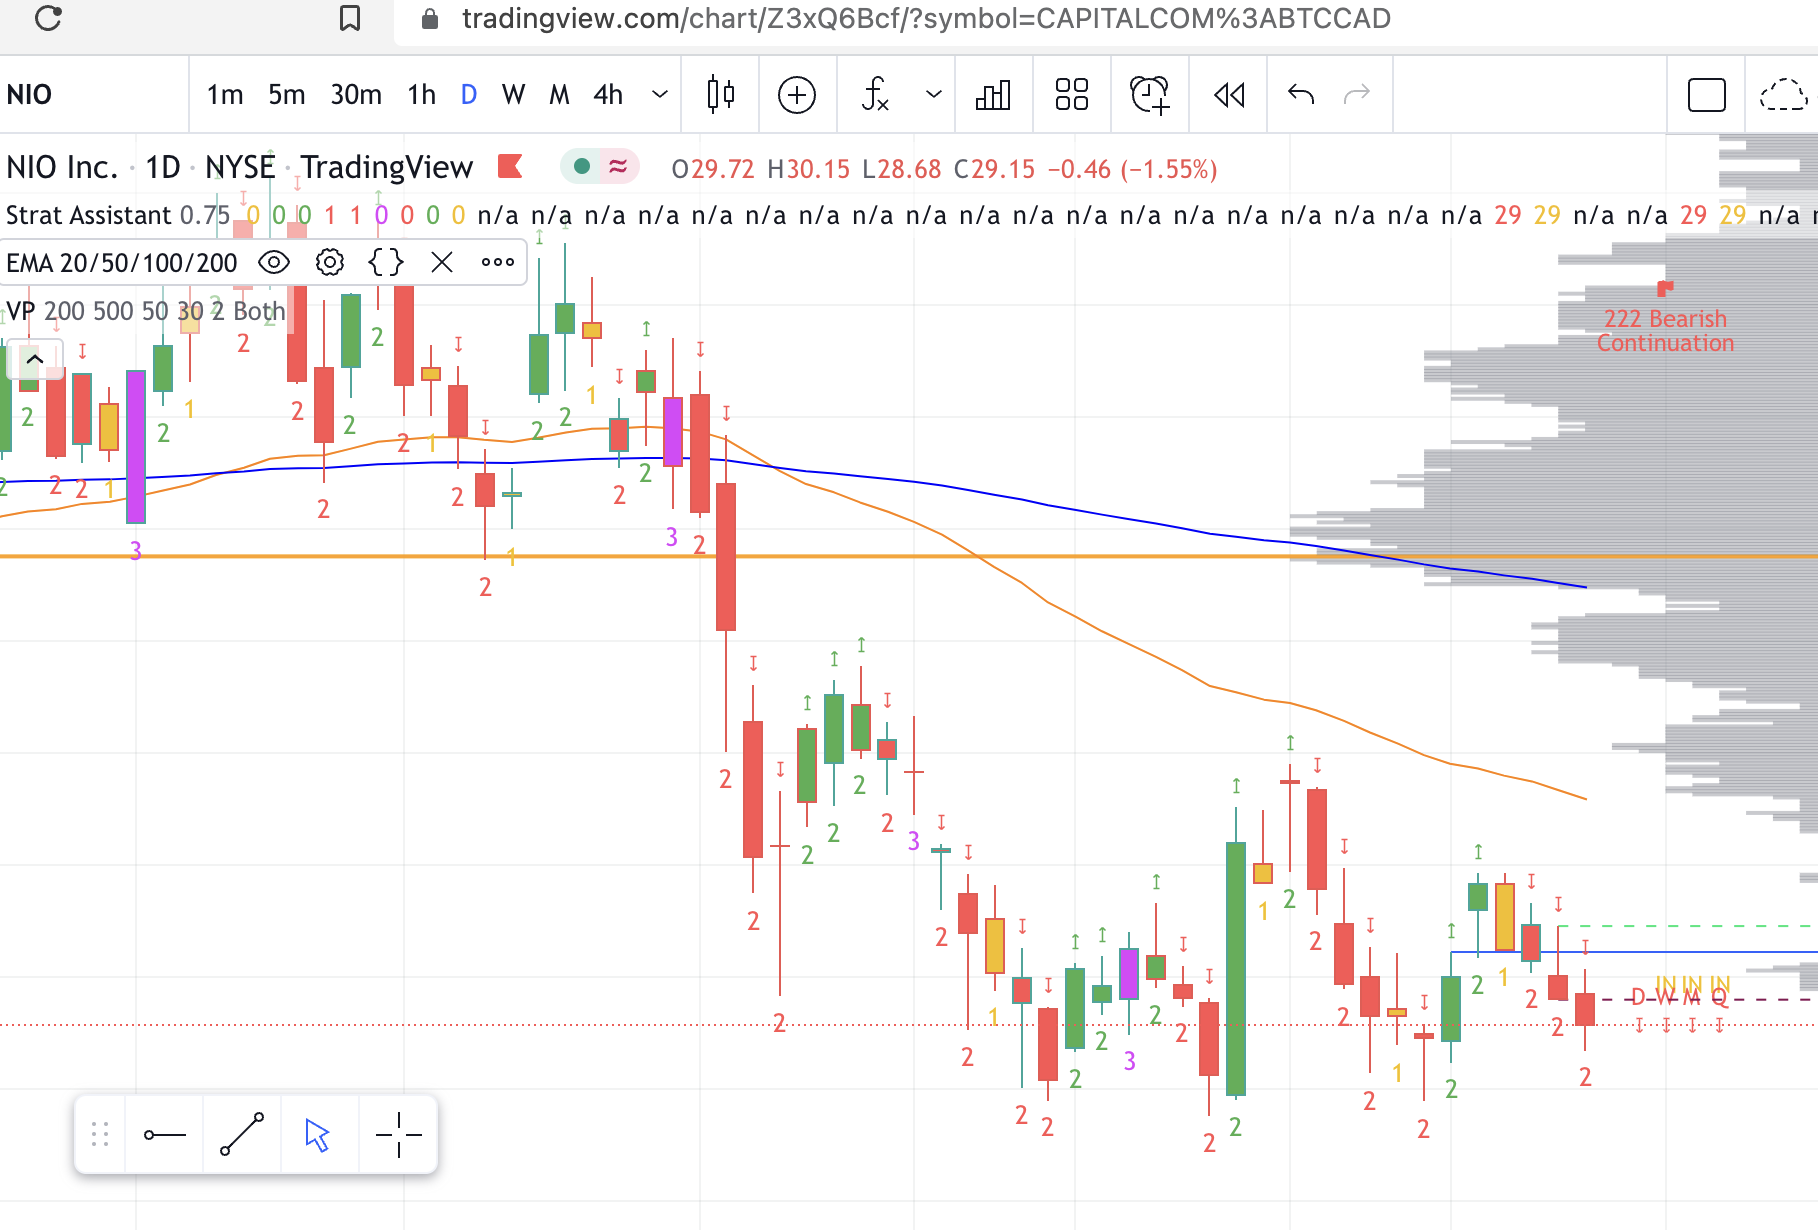Click the opening price O29.72 value
The image size is (1818, 1230).
pos(713,169)
